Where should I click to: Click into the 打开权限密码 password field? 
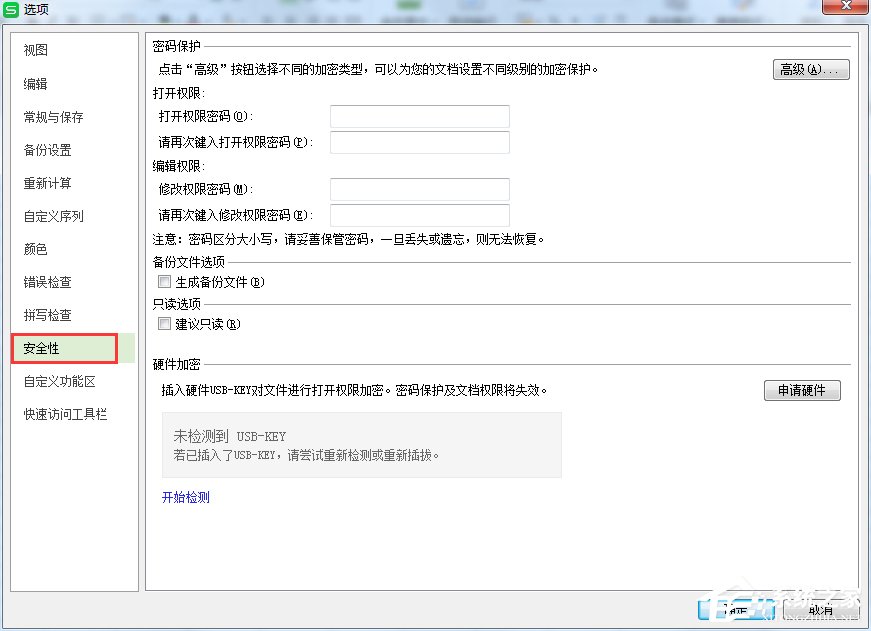(419, 116)
